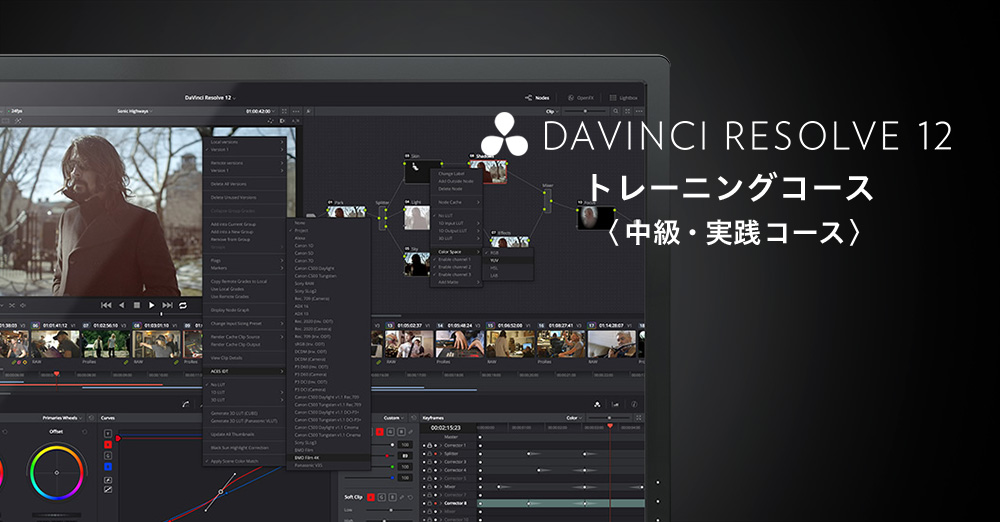Expand the ACES IDT submenu
This screenshot has height=522, width=1000.
tap(219, 370)
